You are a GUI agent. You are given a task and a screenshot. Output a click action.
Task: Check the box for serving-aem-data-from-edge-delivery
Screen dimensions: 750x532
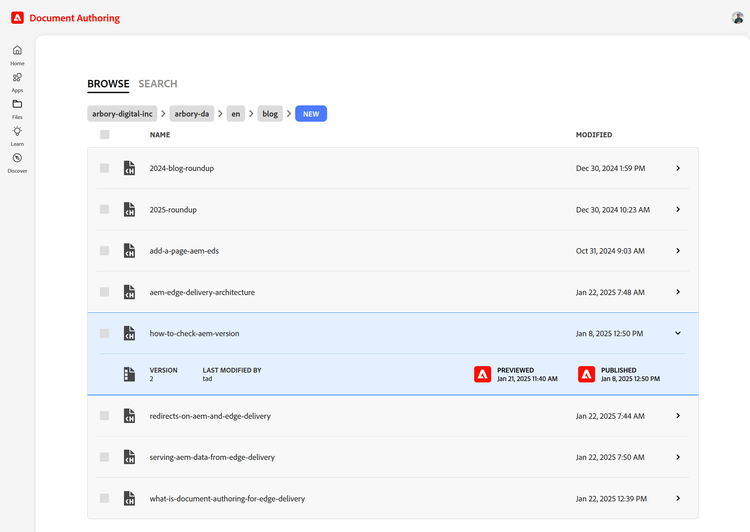(104, 457)
